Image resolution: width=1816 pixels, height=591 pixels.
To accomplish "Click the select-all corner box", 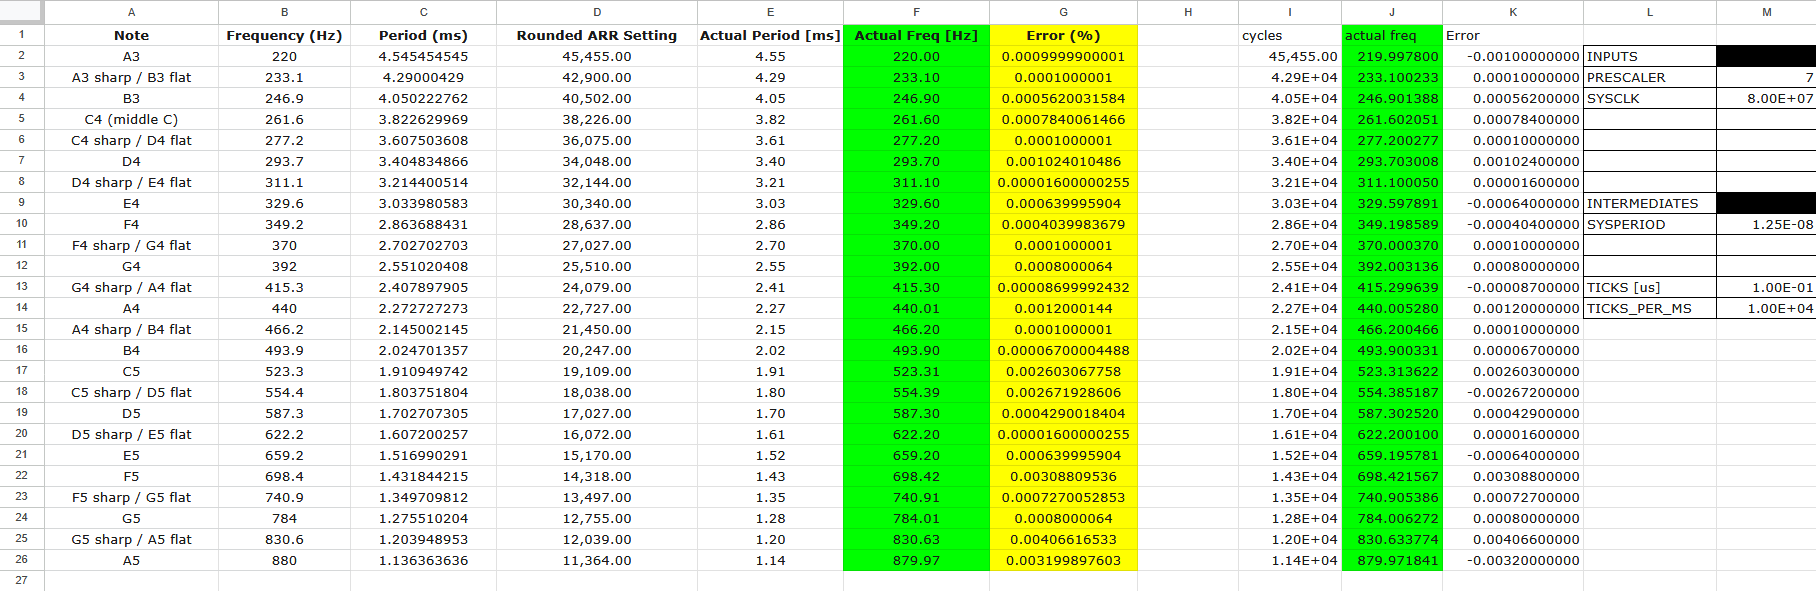I will pyautogui.click(x=21, y=12).
